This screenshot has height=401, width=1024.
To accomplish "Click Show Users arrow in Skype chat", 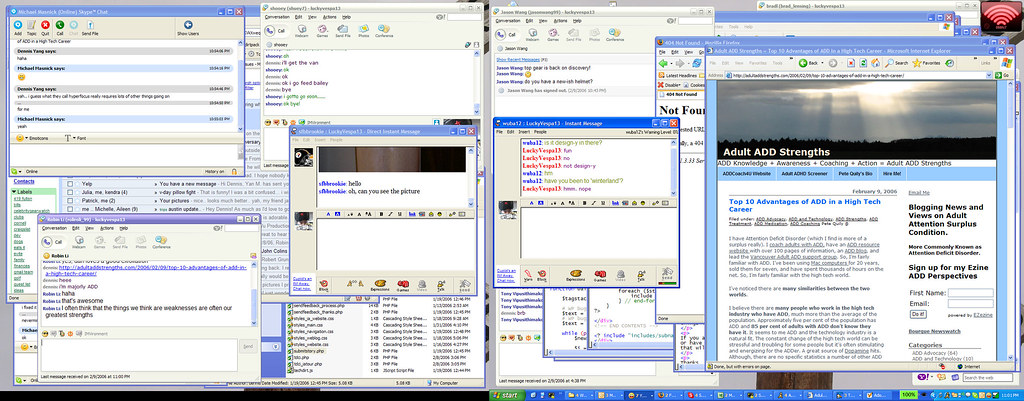I will click(188, 25).
